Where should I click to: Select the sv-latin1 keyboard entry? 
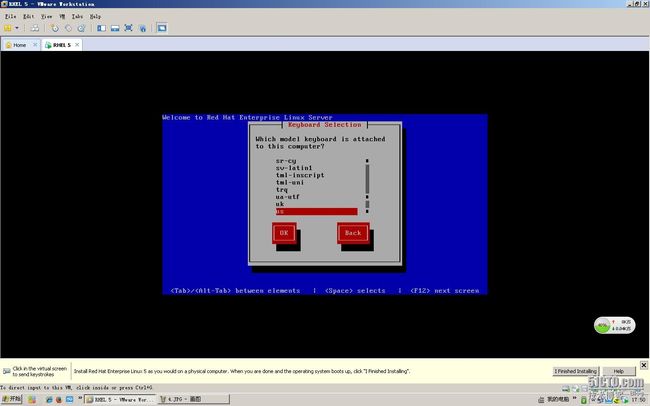[x=294, y=168]
